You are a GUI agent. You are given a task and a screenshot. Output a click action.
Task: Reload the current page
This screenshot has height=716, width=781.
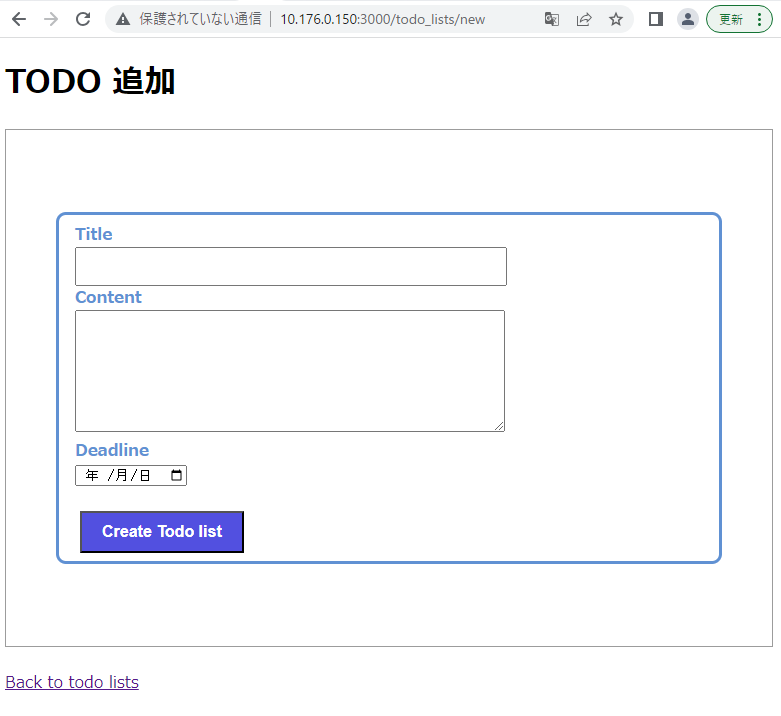[x=83, y=19]
